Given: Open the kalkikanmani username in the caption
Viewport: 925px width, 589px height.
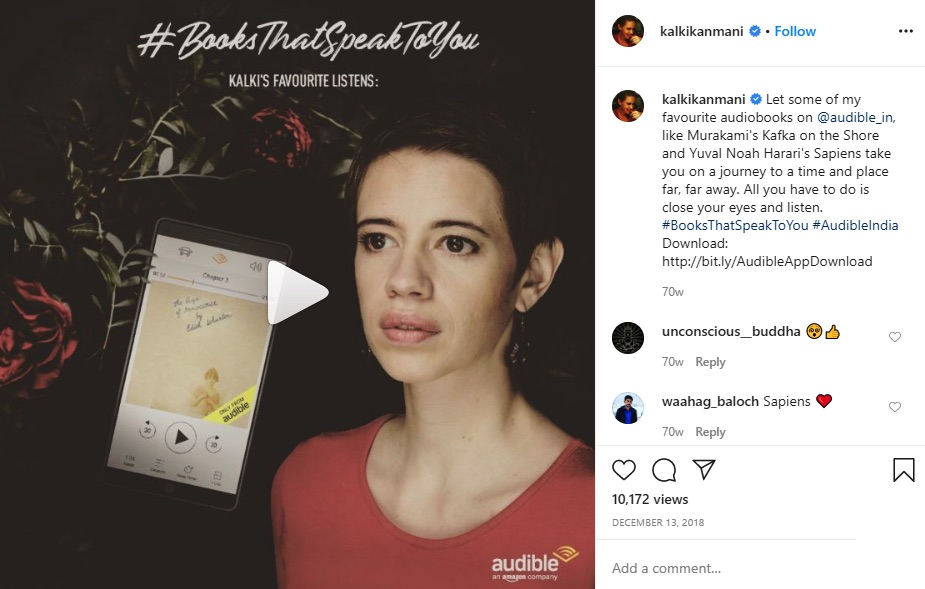Looking at the screenshot, I should click(703, 99).
